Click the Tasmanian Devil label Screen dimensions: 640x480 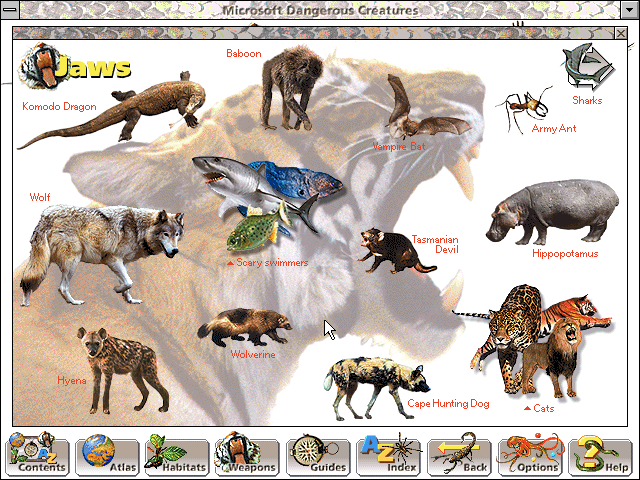435,244
